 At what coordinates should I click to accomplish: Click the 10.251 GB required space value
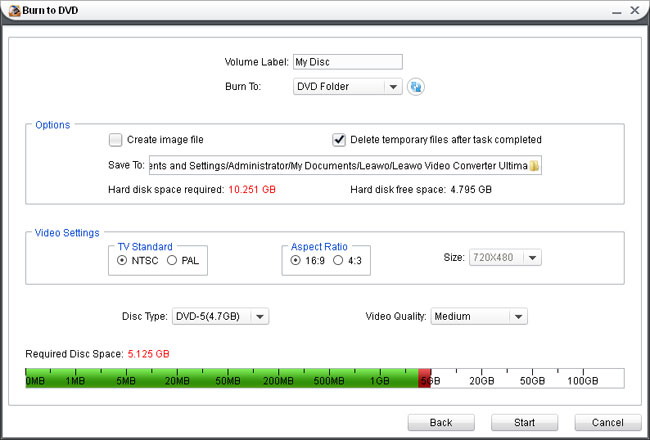tap(252, 190)
